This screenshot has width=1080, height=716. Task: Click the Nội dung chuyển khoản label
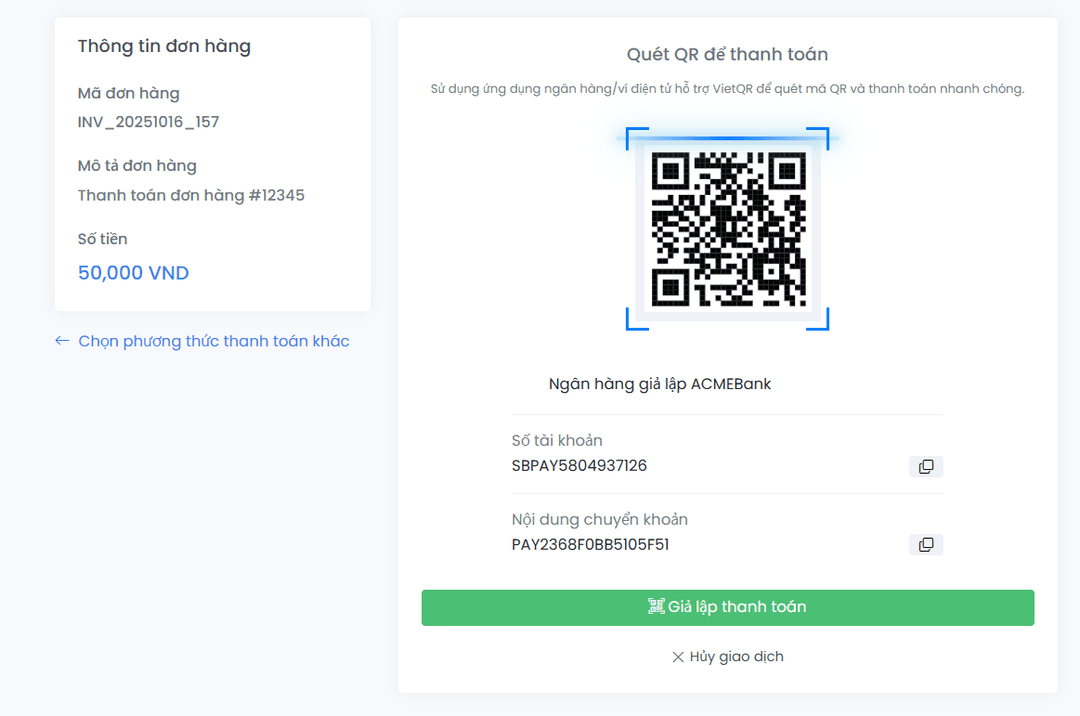[599, 519]
